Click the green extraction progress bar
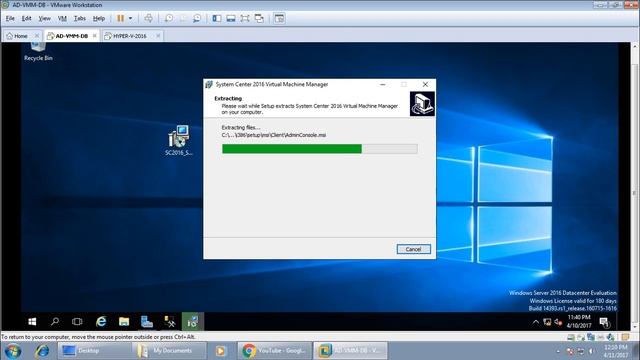 tap(320, 149)
